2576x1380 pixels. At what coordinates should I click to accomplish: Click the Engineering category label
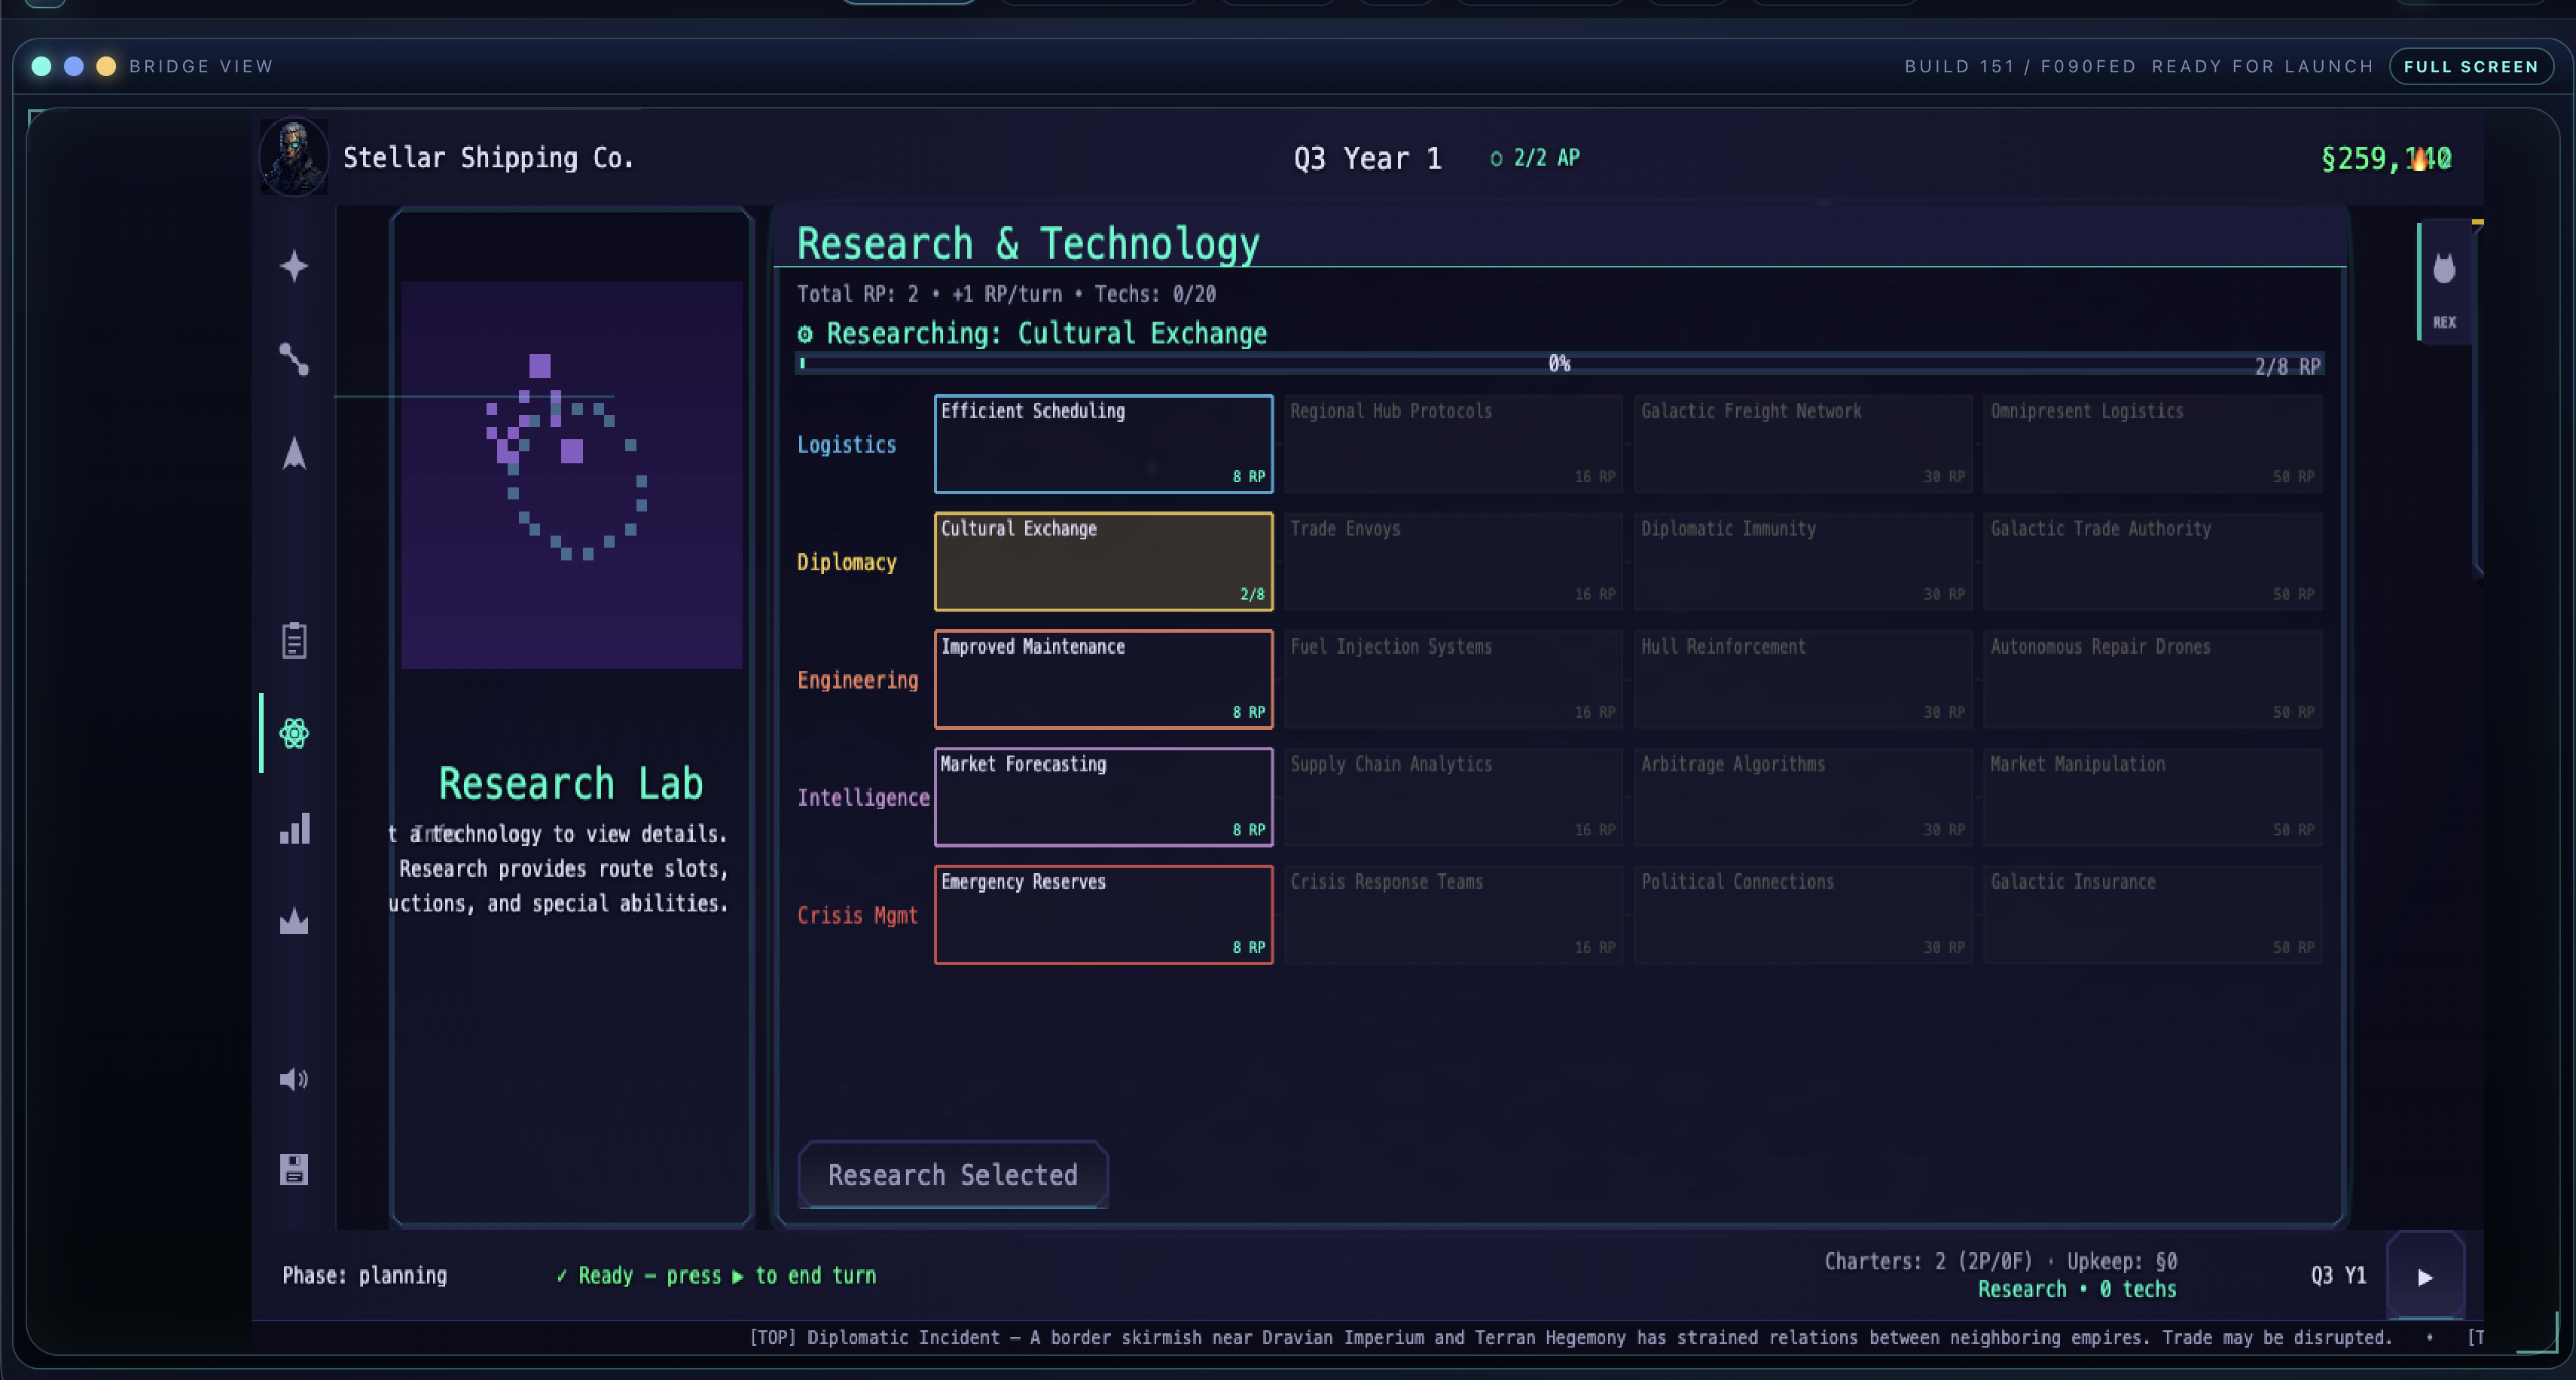(857, 680)
